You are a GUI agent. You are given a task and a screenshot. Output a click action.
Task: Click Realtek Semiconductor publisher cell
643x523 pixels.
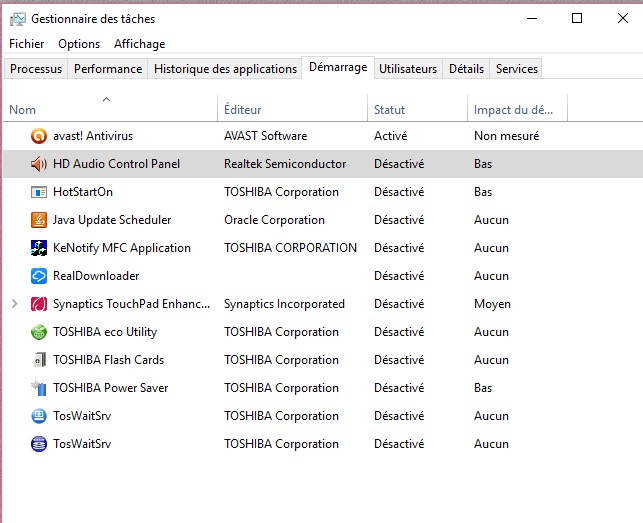[x=285, y=164]
